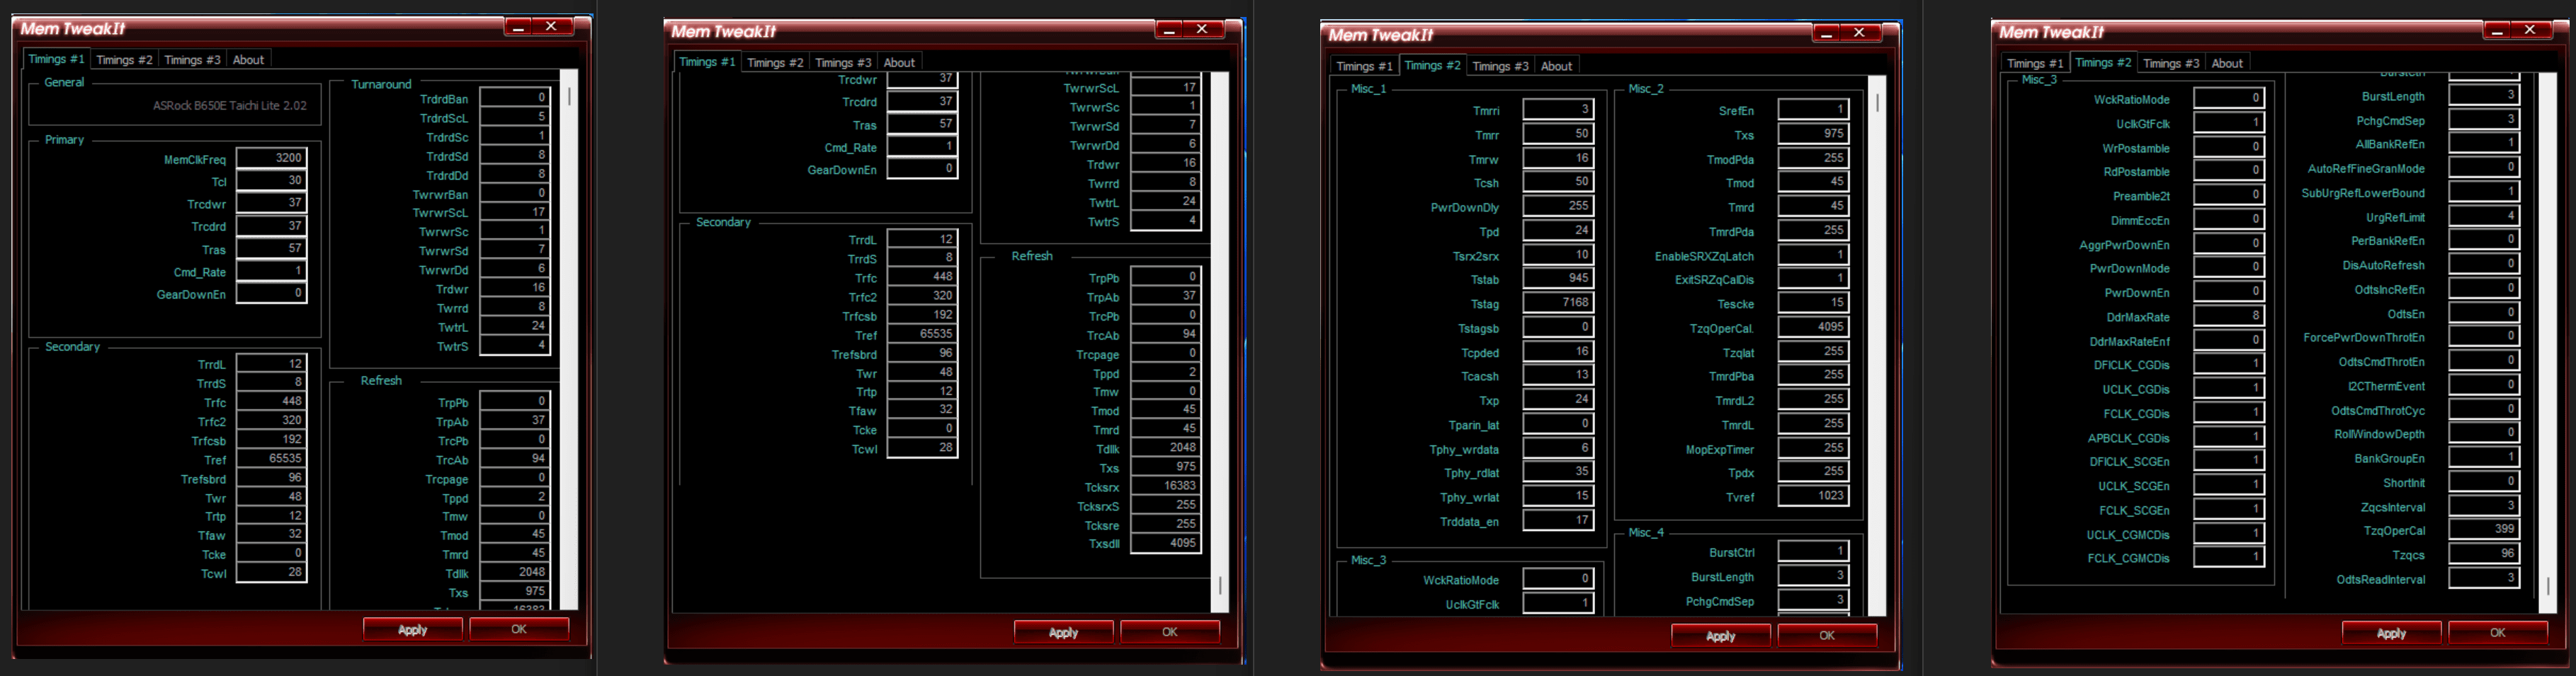Click Apply button in rightmost window

tap(2391, 633)
